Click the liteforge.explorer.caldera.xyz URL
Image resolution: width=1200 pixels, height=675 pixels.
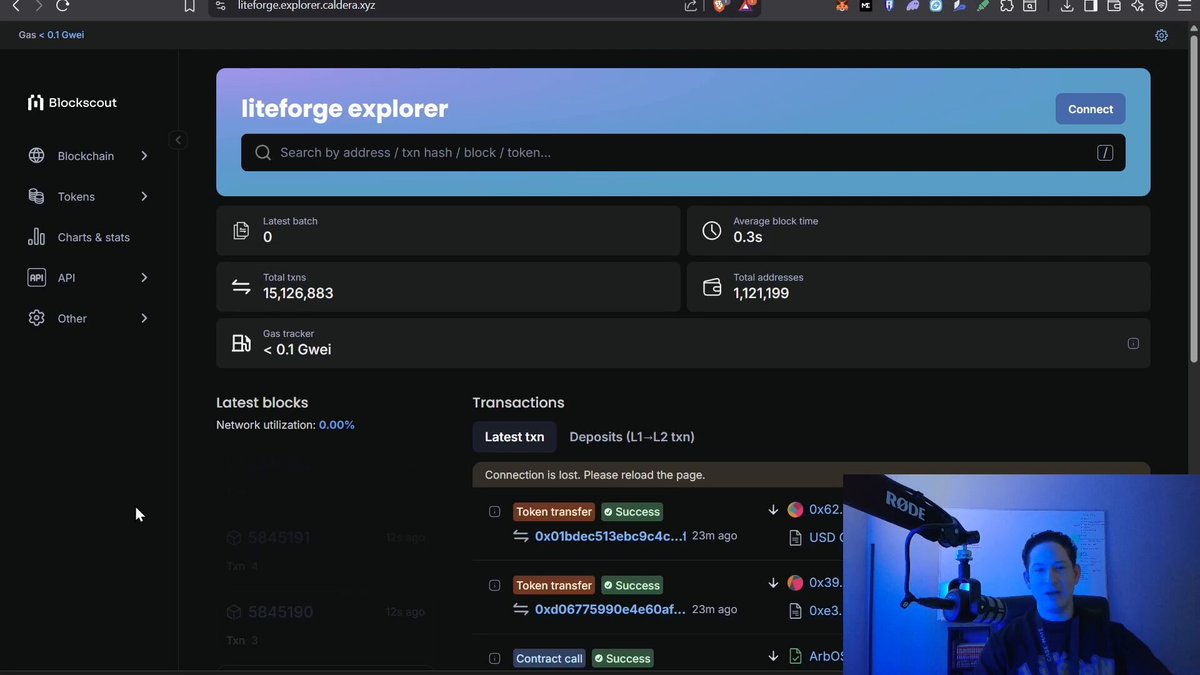pos(306,5)
